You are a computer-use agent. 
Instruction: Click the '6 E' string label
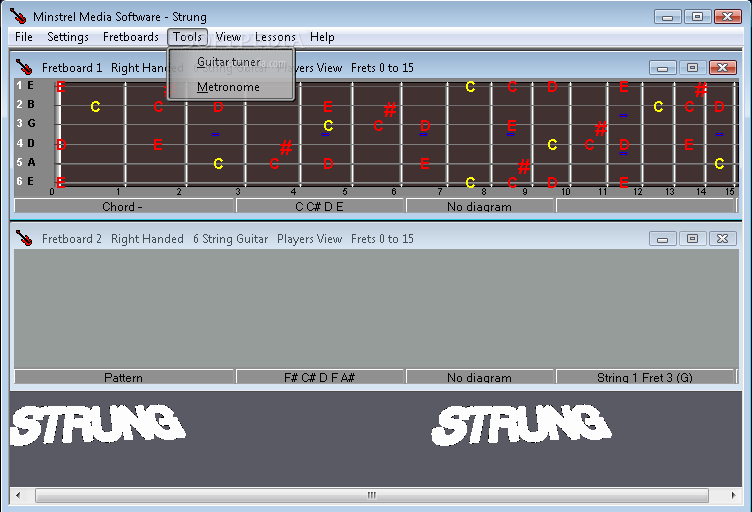[25, 181]
